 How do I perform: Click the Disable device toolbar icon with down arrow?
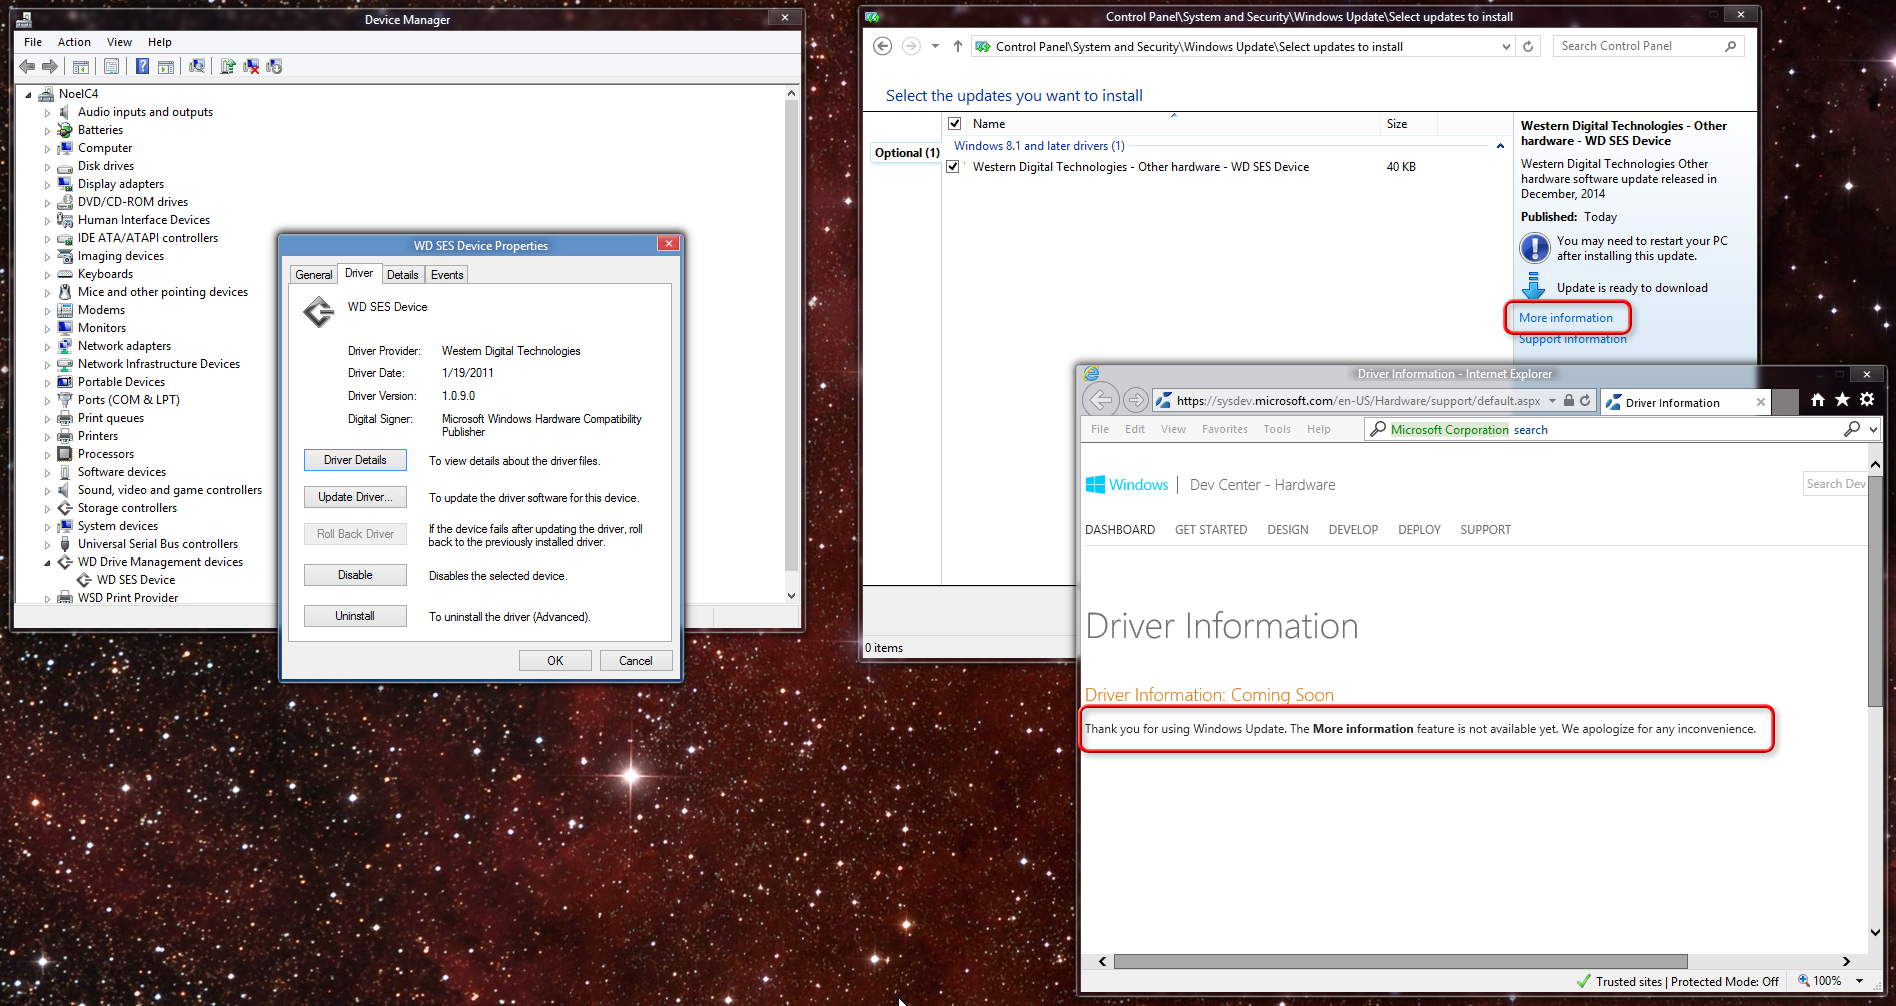click(x=274, y=66)
